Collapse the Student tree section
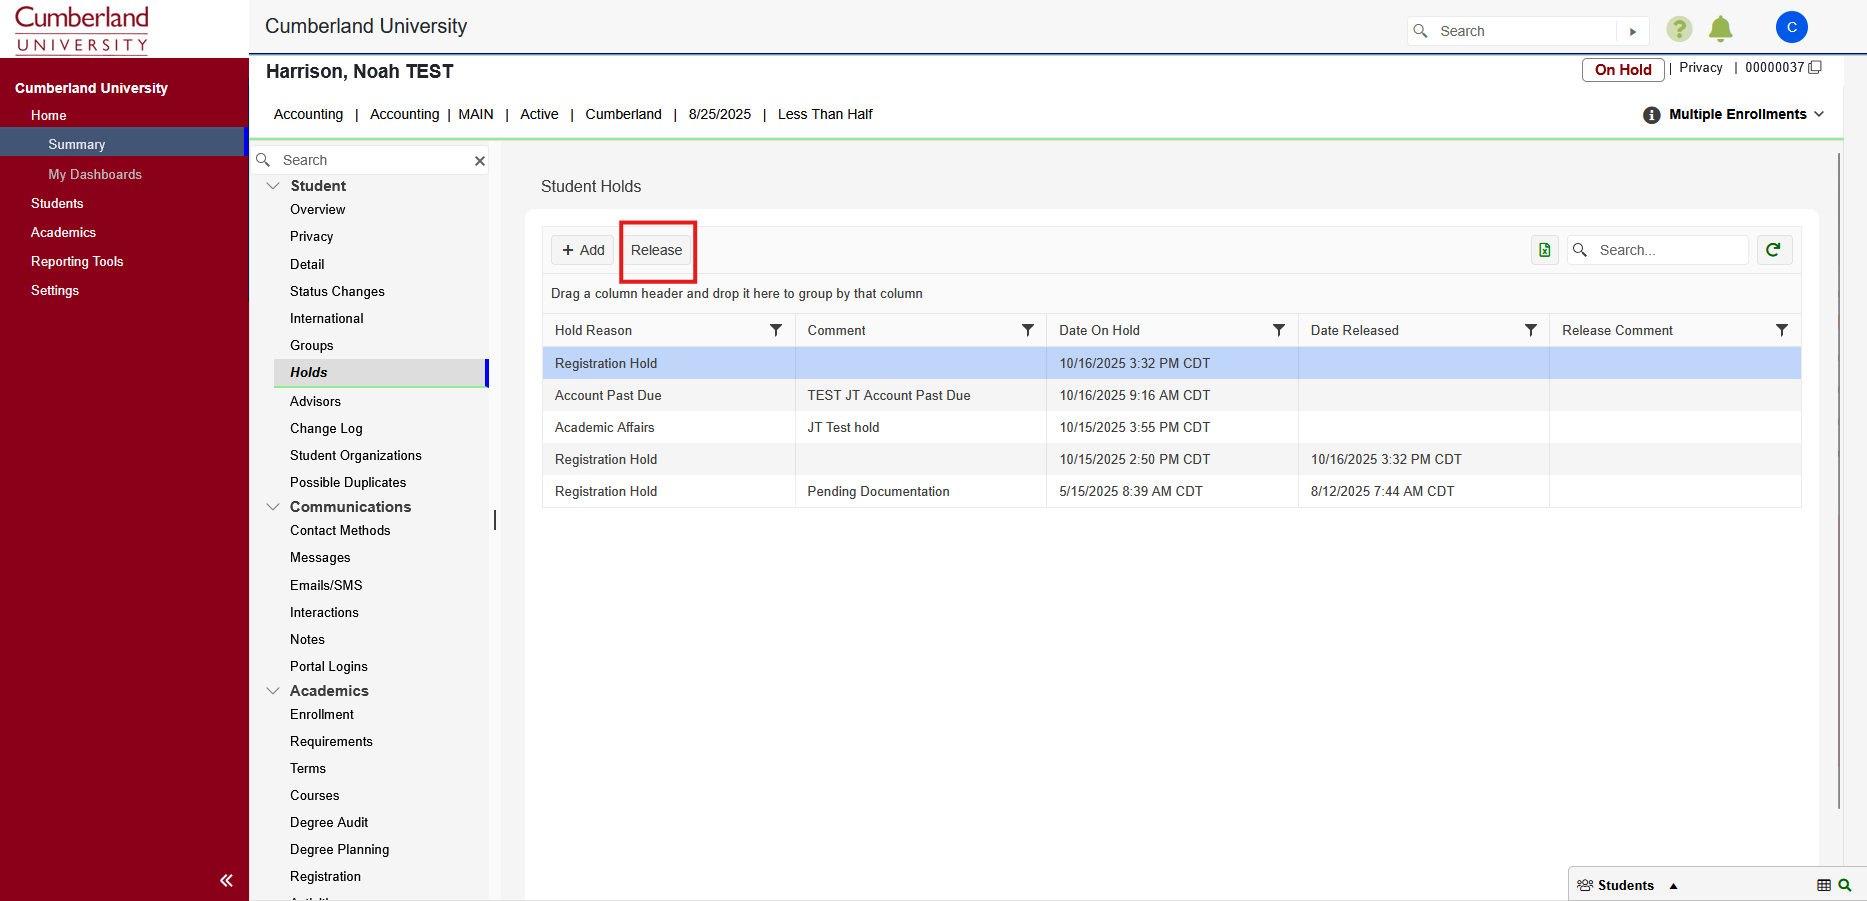 point(273,186)
